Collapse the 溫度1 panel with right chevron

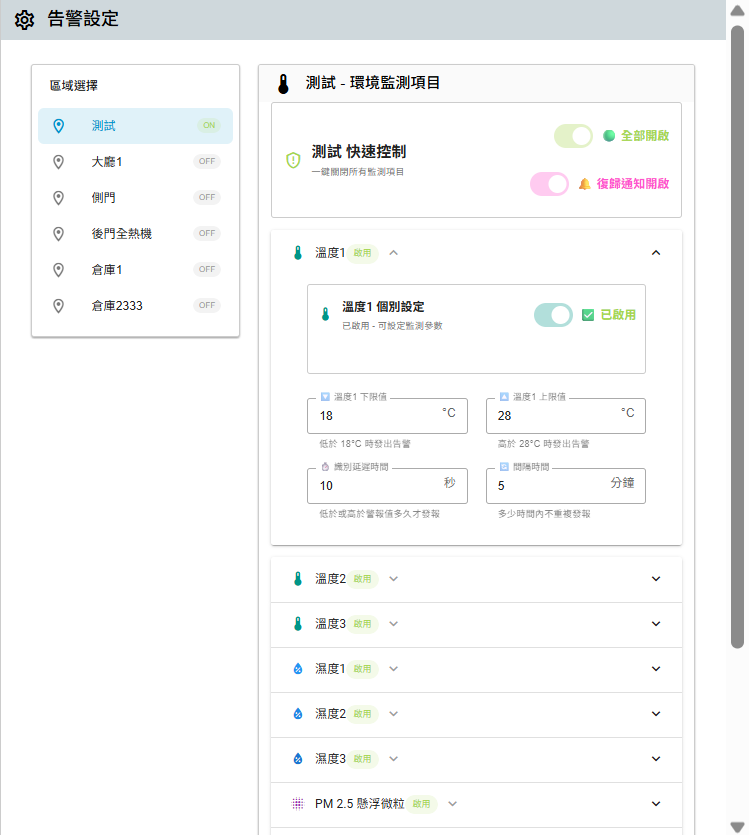(656, 253)
